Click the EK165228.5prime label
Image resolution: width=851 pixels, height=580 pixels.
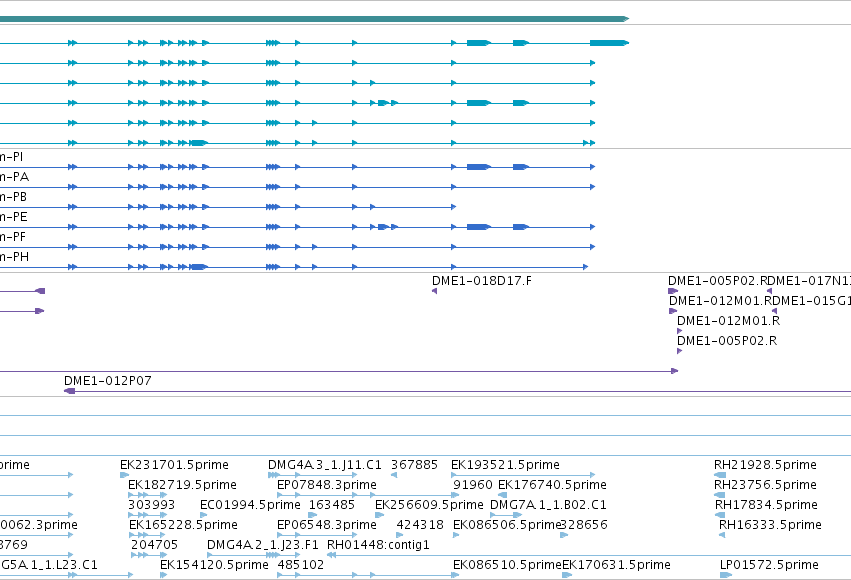pyautogui.click(x=183, y=525)
